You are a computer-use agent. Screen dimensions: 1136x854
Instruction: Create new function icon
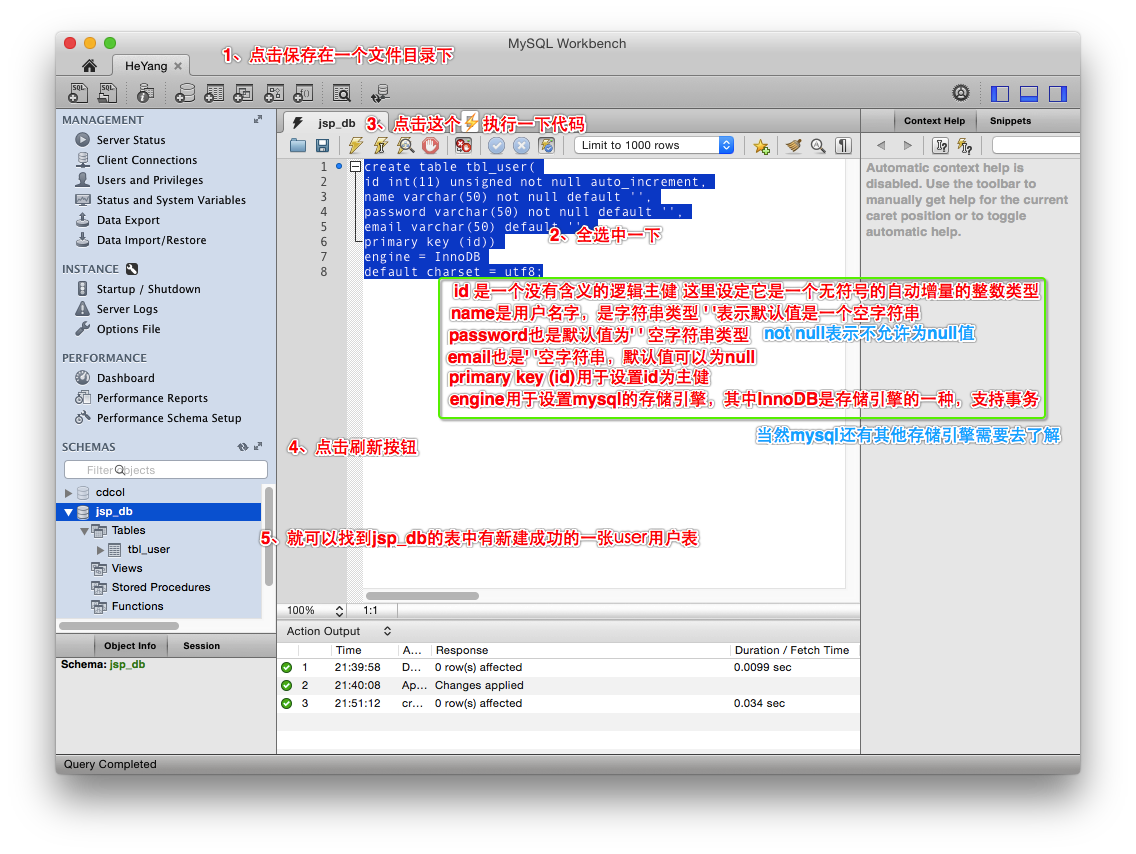pos(303,93)
